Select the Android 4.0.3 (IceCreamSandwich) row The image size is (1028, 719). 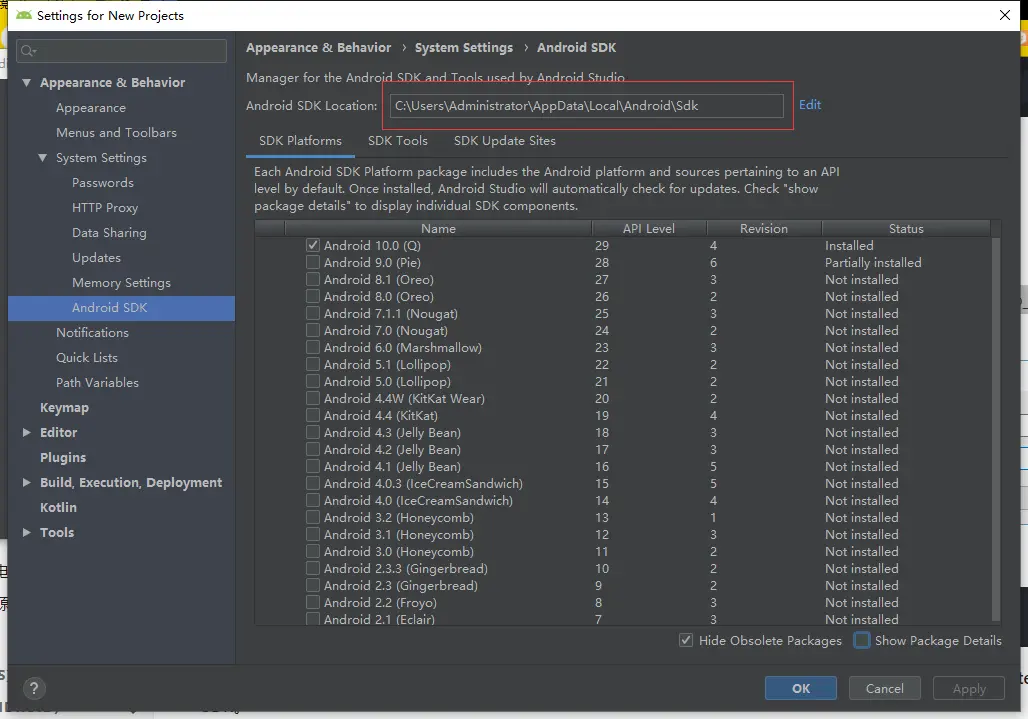coord(623,484)
